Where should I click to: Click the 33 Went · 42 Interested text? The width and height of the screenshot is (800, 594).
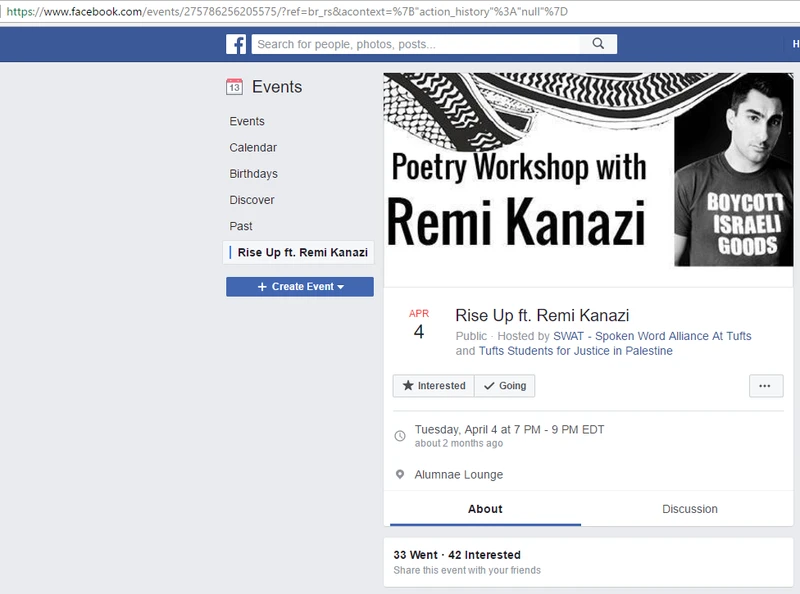coord(457,555)
